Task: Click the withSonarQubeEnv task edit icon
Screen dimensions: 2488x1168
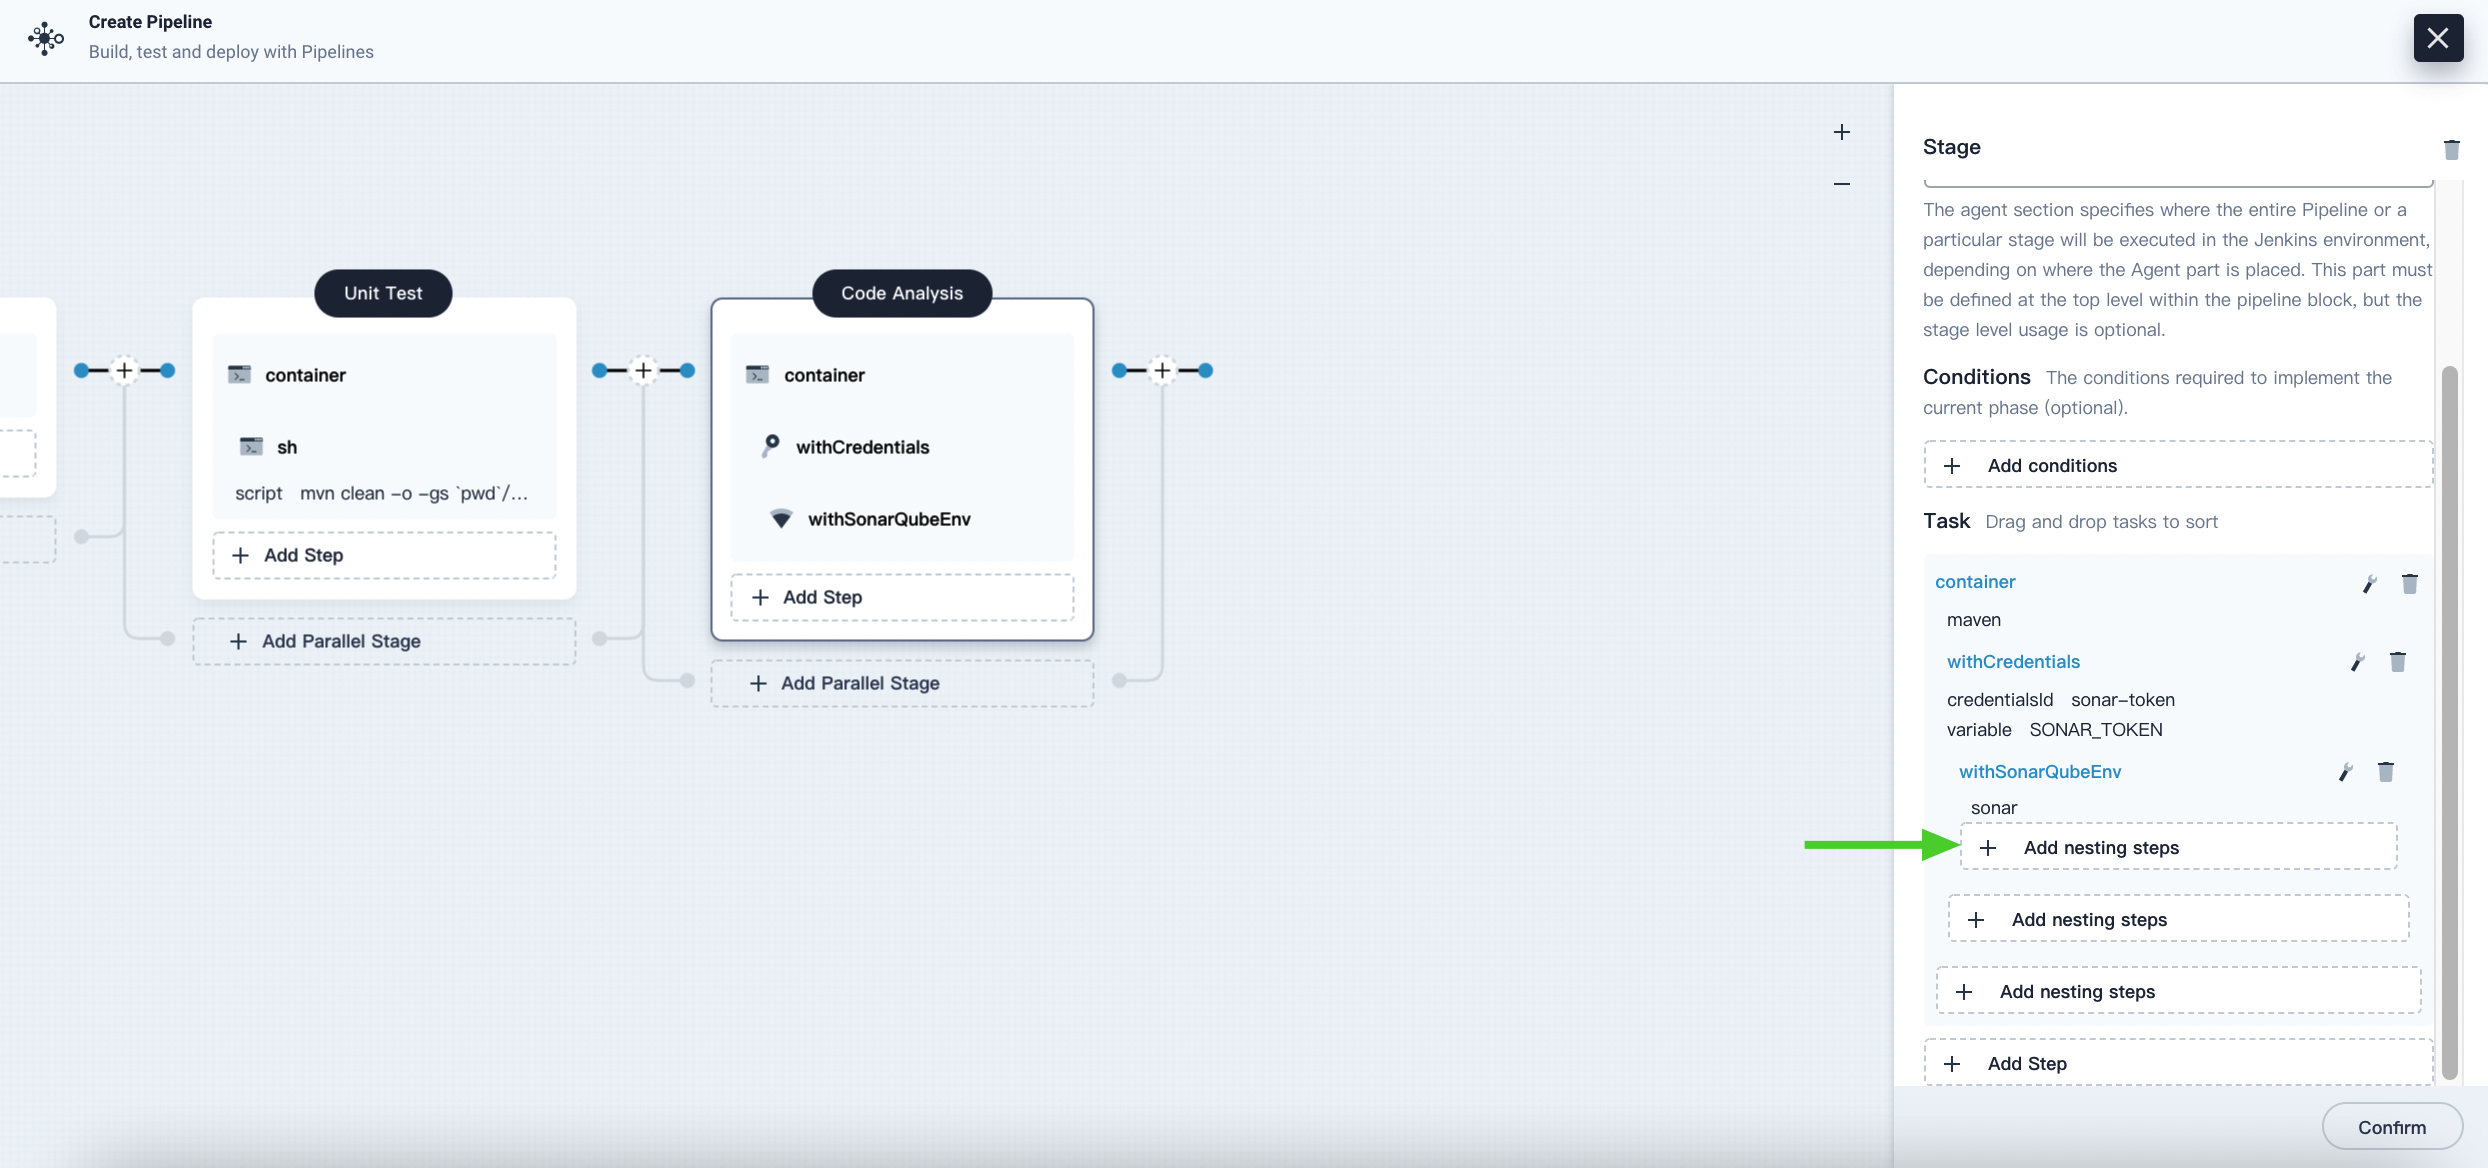Action: click(2345, 771)
